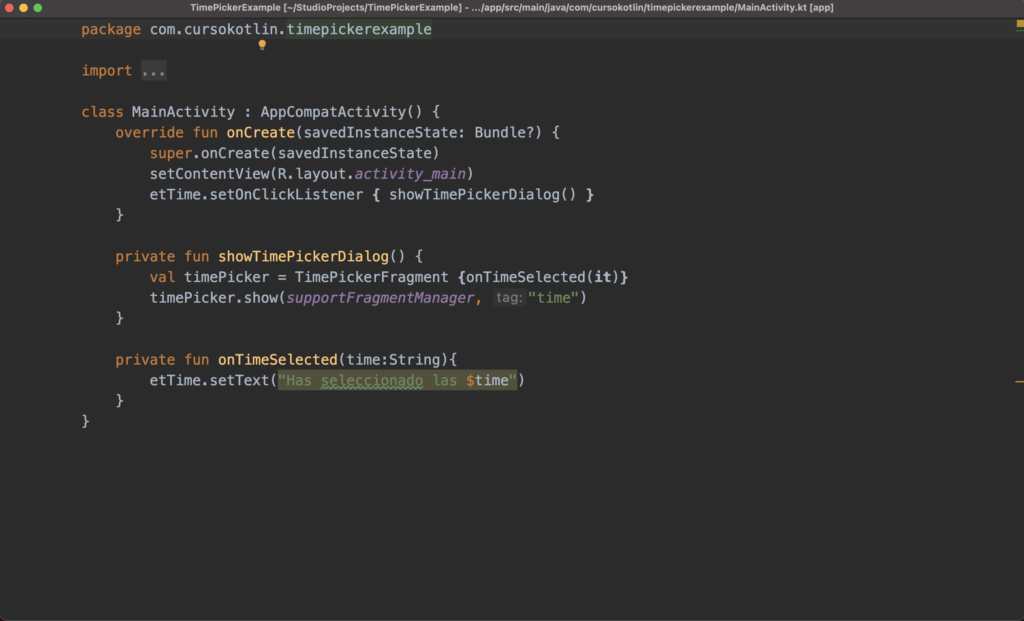Click the $time template expression in setText
Image resolution: width=1024 pixels, height=621 pixels.
489,380
